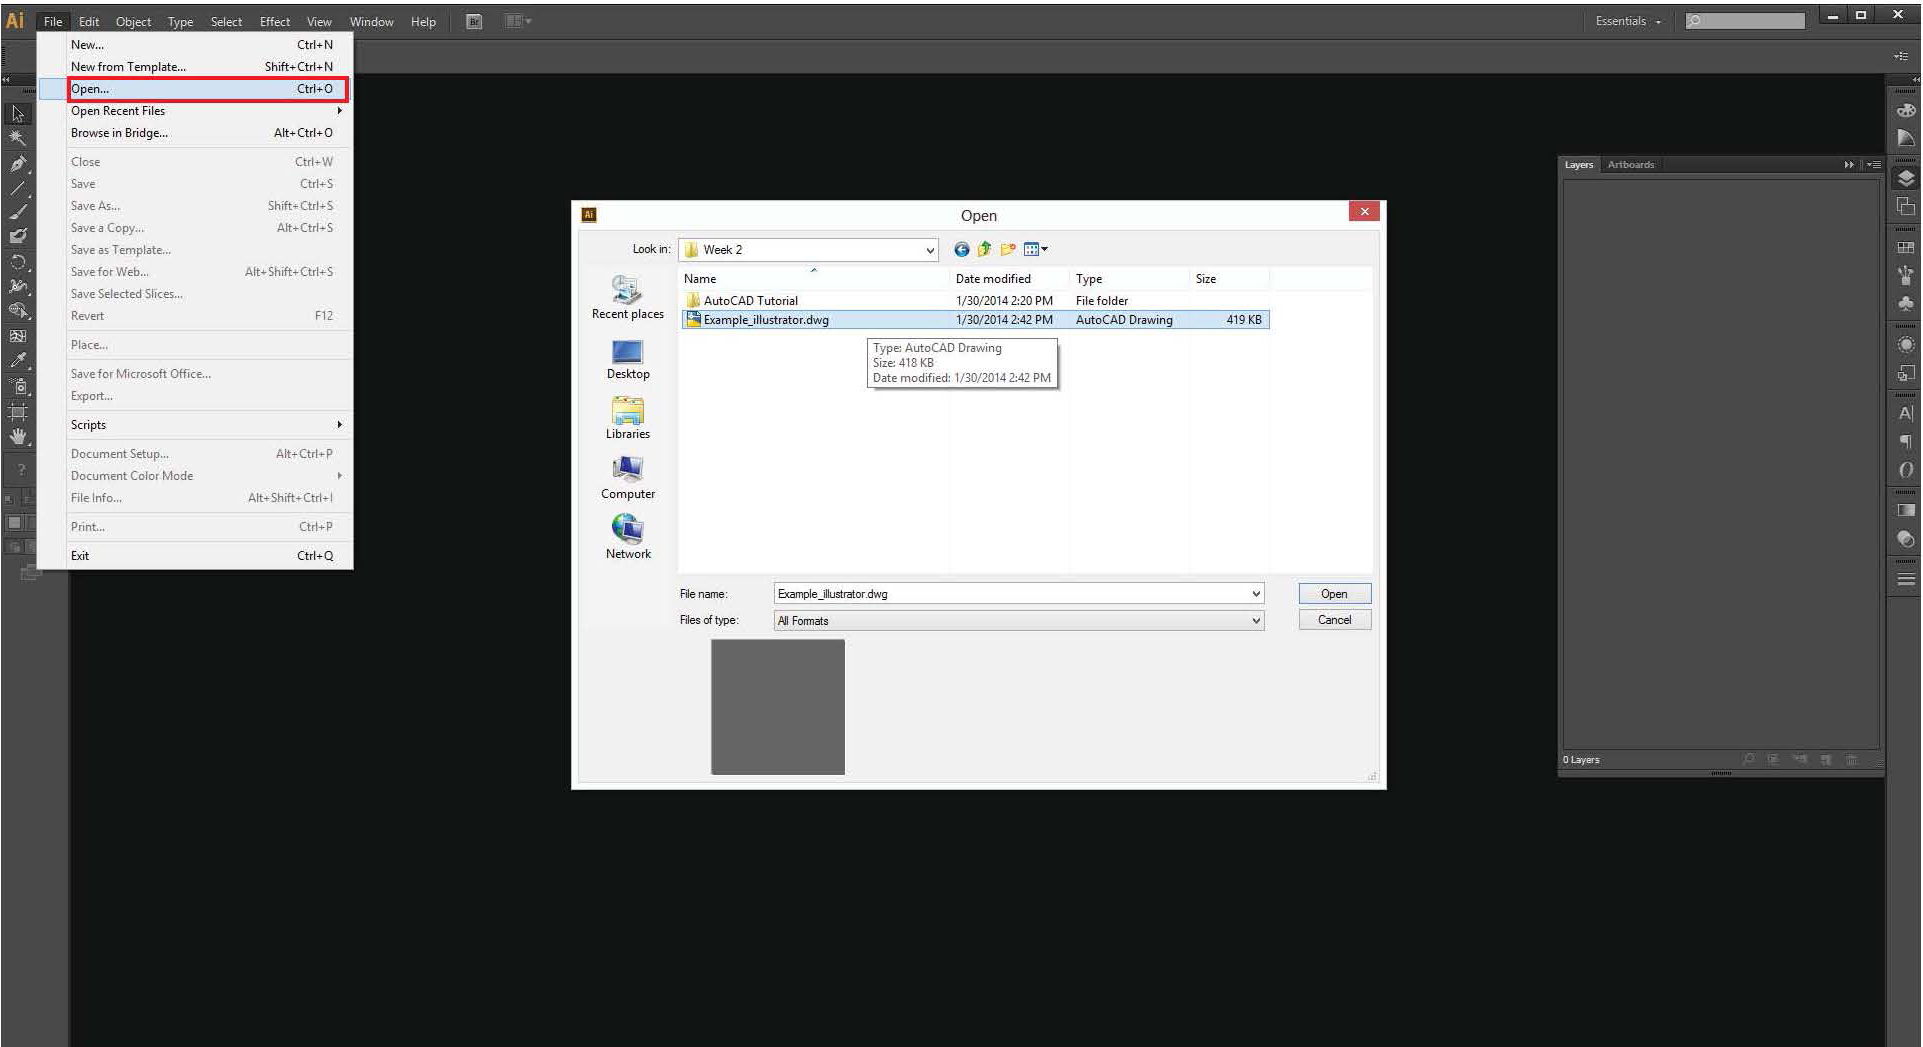Click the Open button in dialog

(1334, 594)
